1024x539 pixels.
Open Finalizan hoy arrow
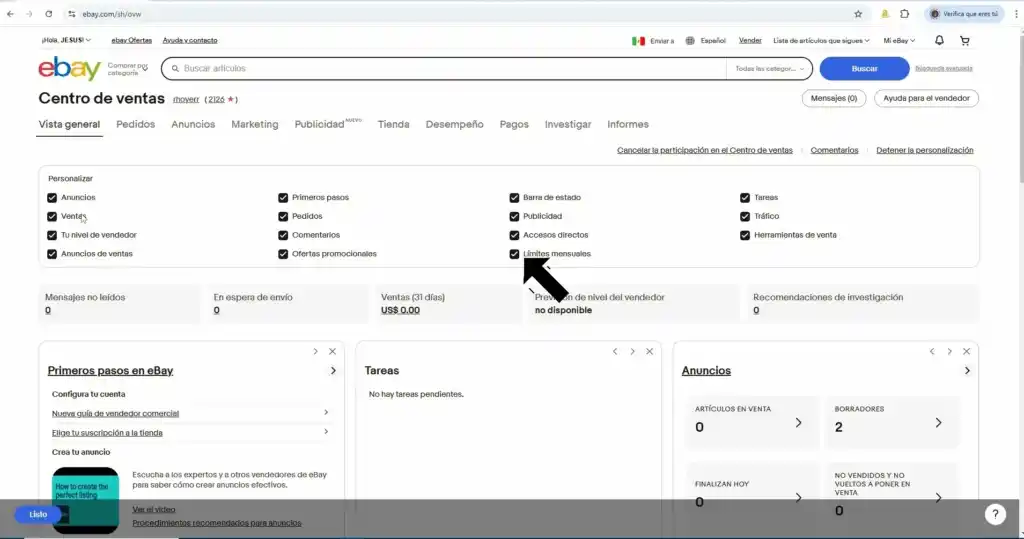798,498
